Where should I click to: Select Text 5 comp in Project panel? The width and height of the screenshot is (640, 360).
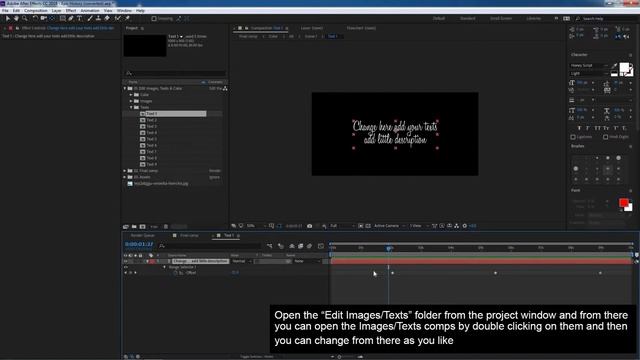click(x=151, y=139)
